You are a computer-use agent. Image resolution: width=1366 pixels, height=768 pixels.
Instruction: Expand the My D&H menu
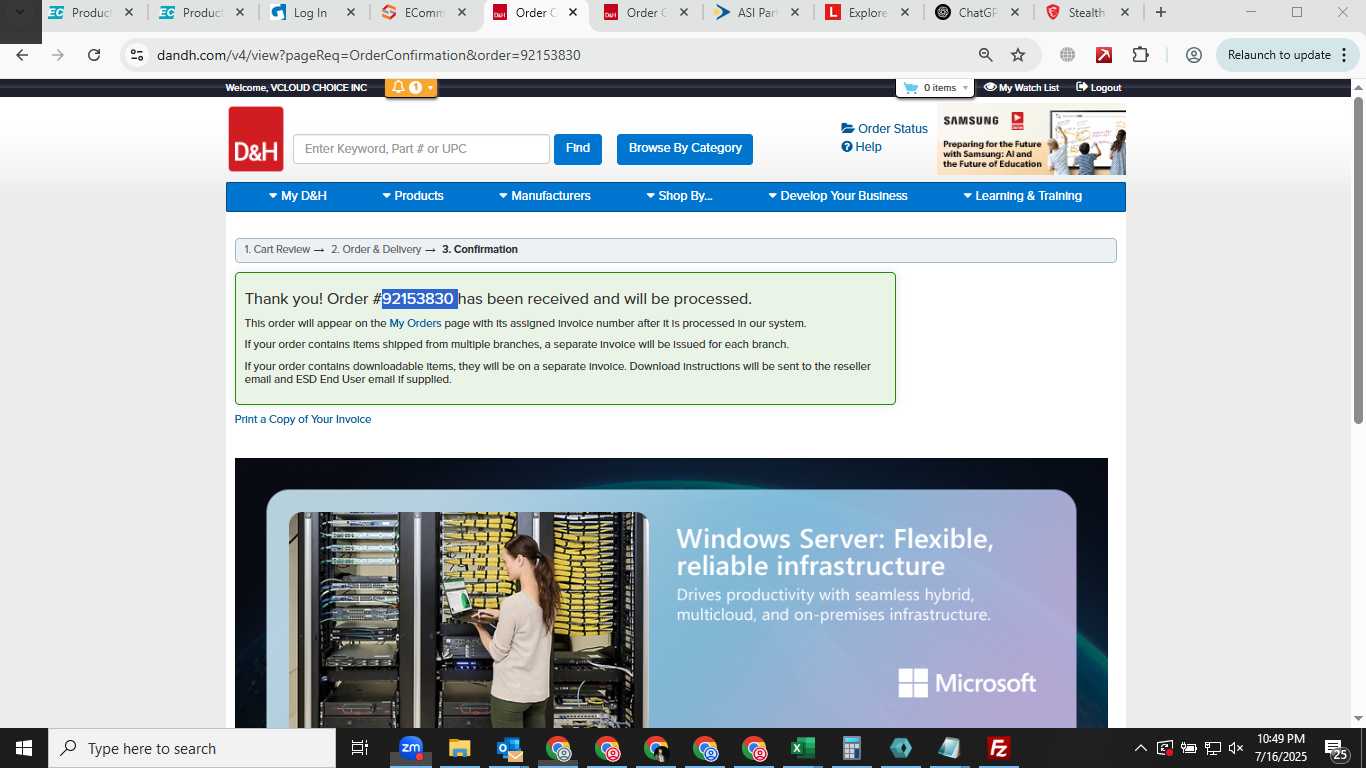pos(298,196)
